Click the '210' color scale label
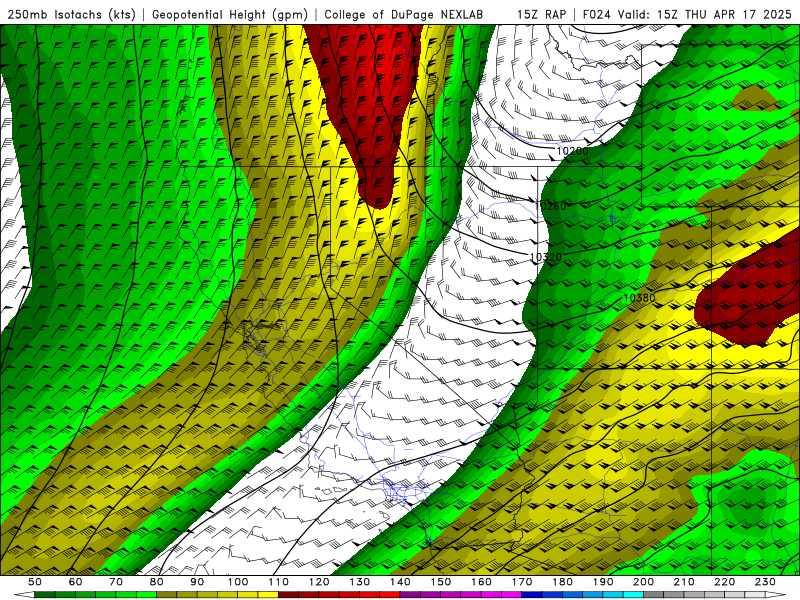The width and height of the screenshot is (800, 600). [x=684, y=582]
